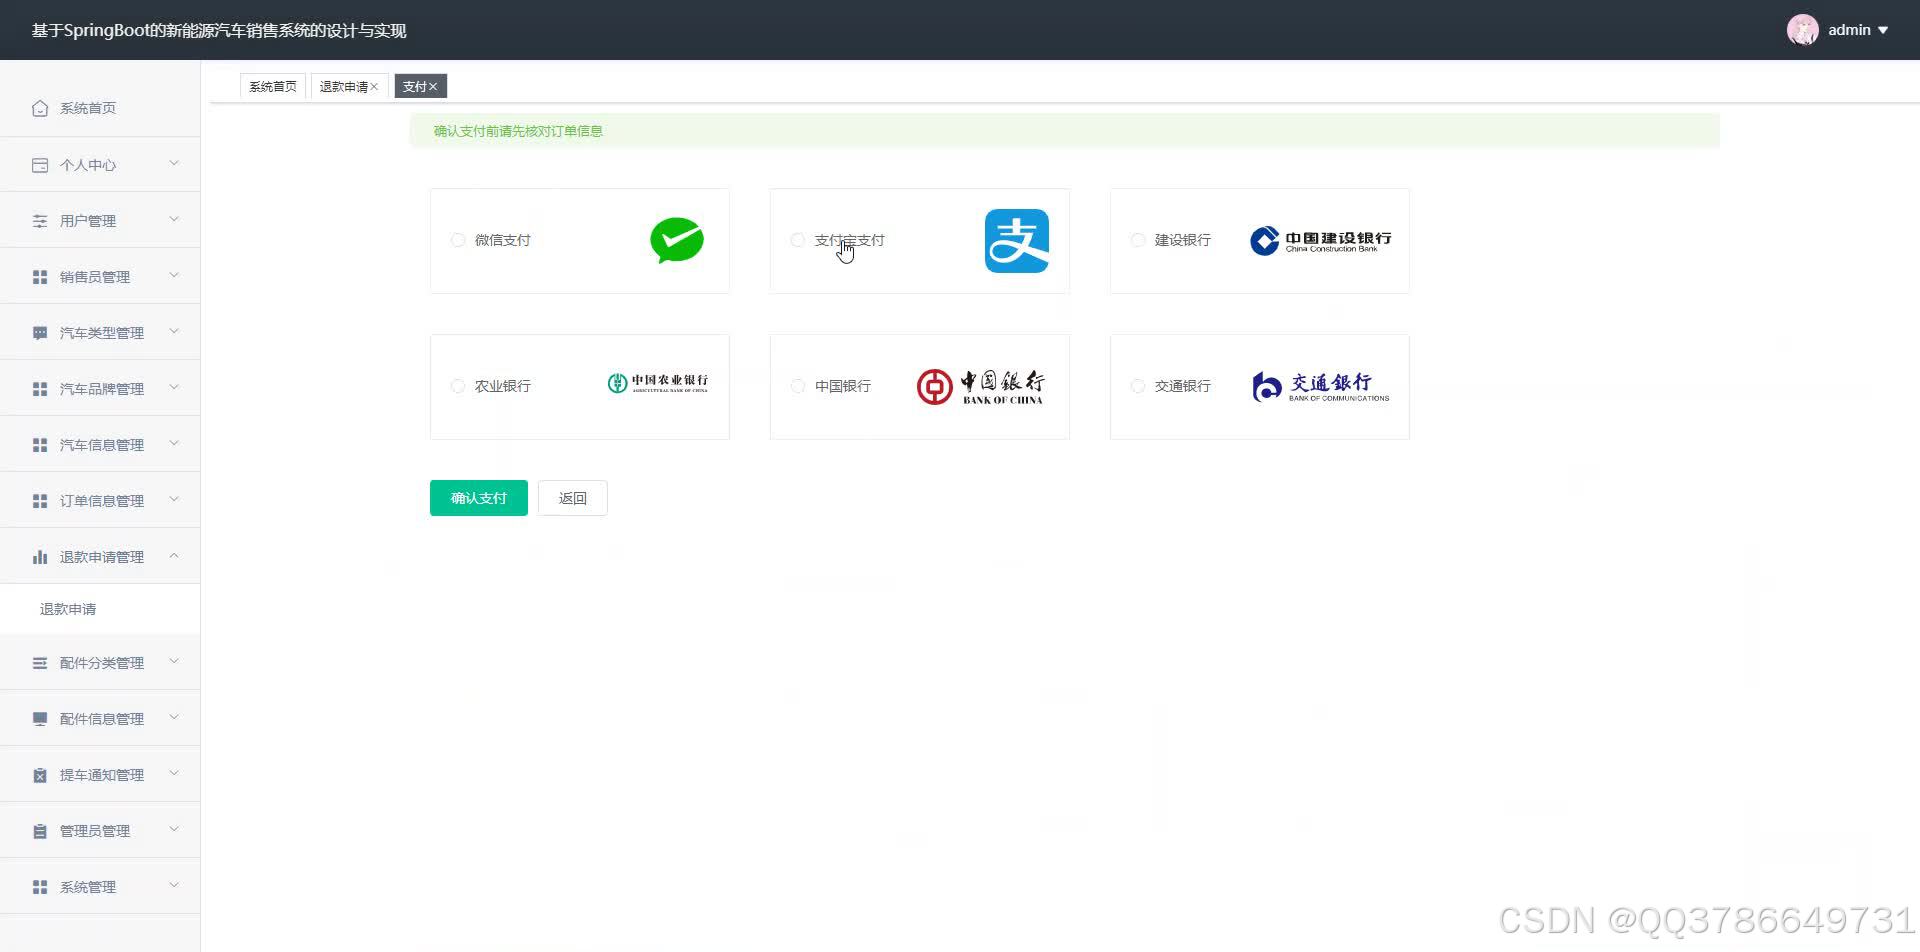
Task: Click the clipboard icon beside 管理员管理
Action: tap(40, 831)
